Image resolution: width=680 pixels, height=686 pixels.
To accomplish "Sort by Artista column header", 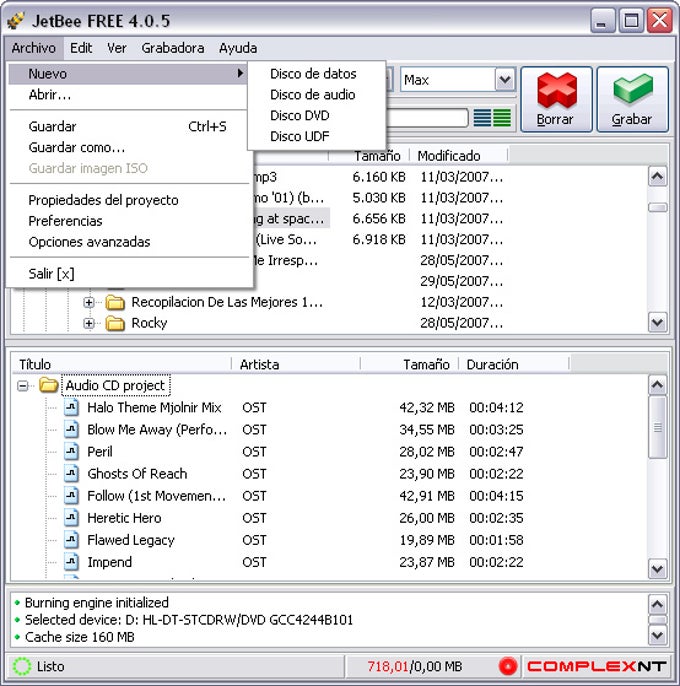I will tap(296, 364).
